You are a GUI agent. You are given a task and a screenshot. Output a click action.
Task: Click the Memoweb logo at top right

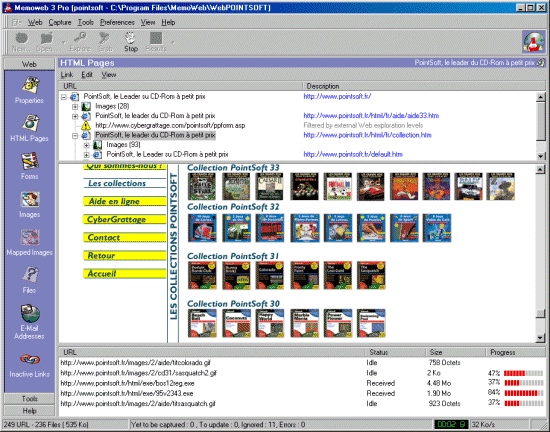534,41
